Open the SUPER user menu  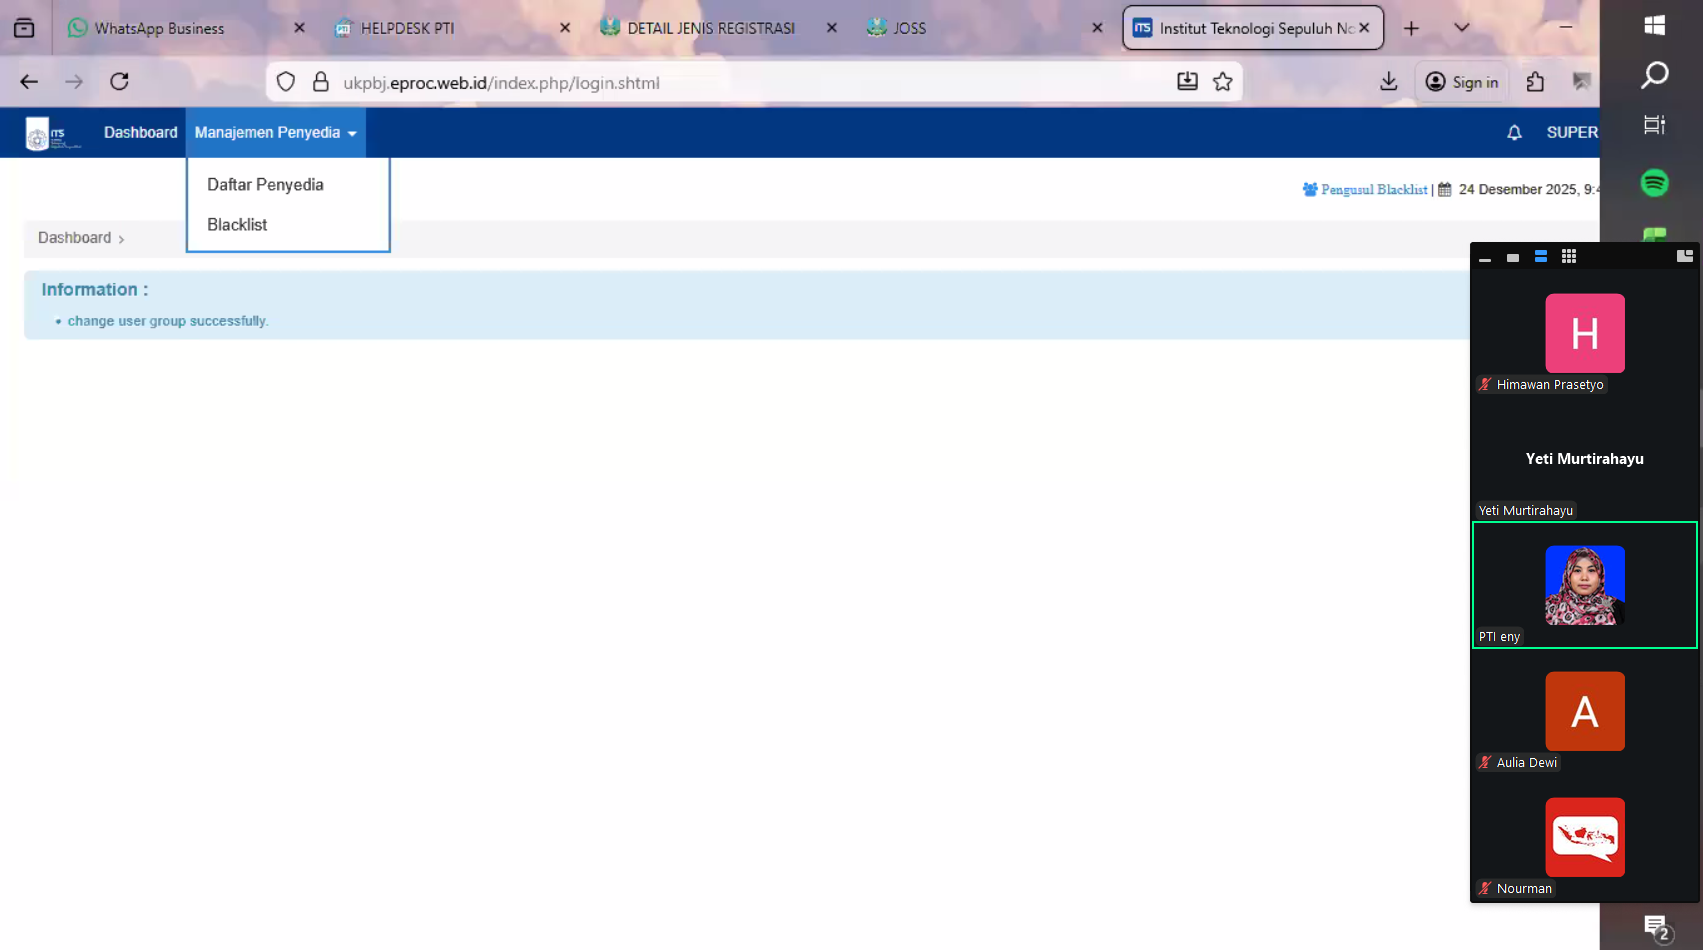coord(1572,133)
